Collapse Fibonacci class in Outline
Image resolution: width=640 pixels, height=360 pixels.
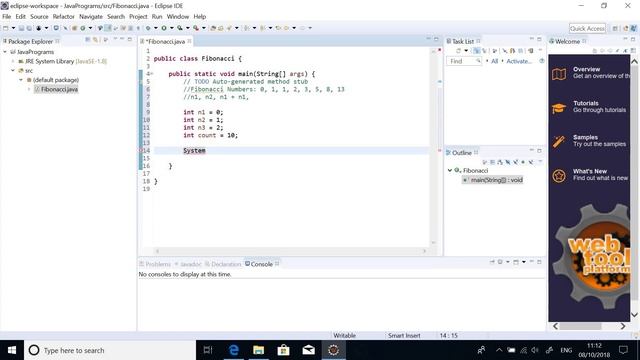click(x=450, y=170)
